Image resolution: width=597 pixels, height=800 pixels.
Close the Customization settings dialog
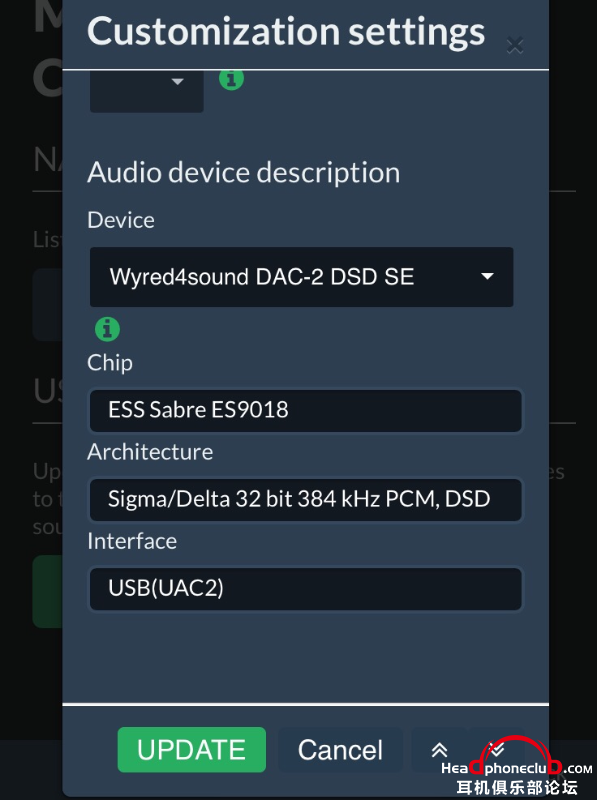pos(515,45)
